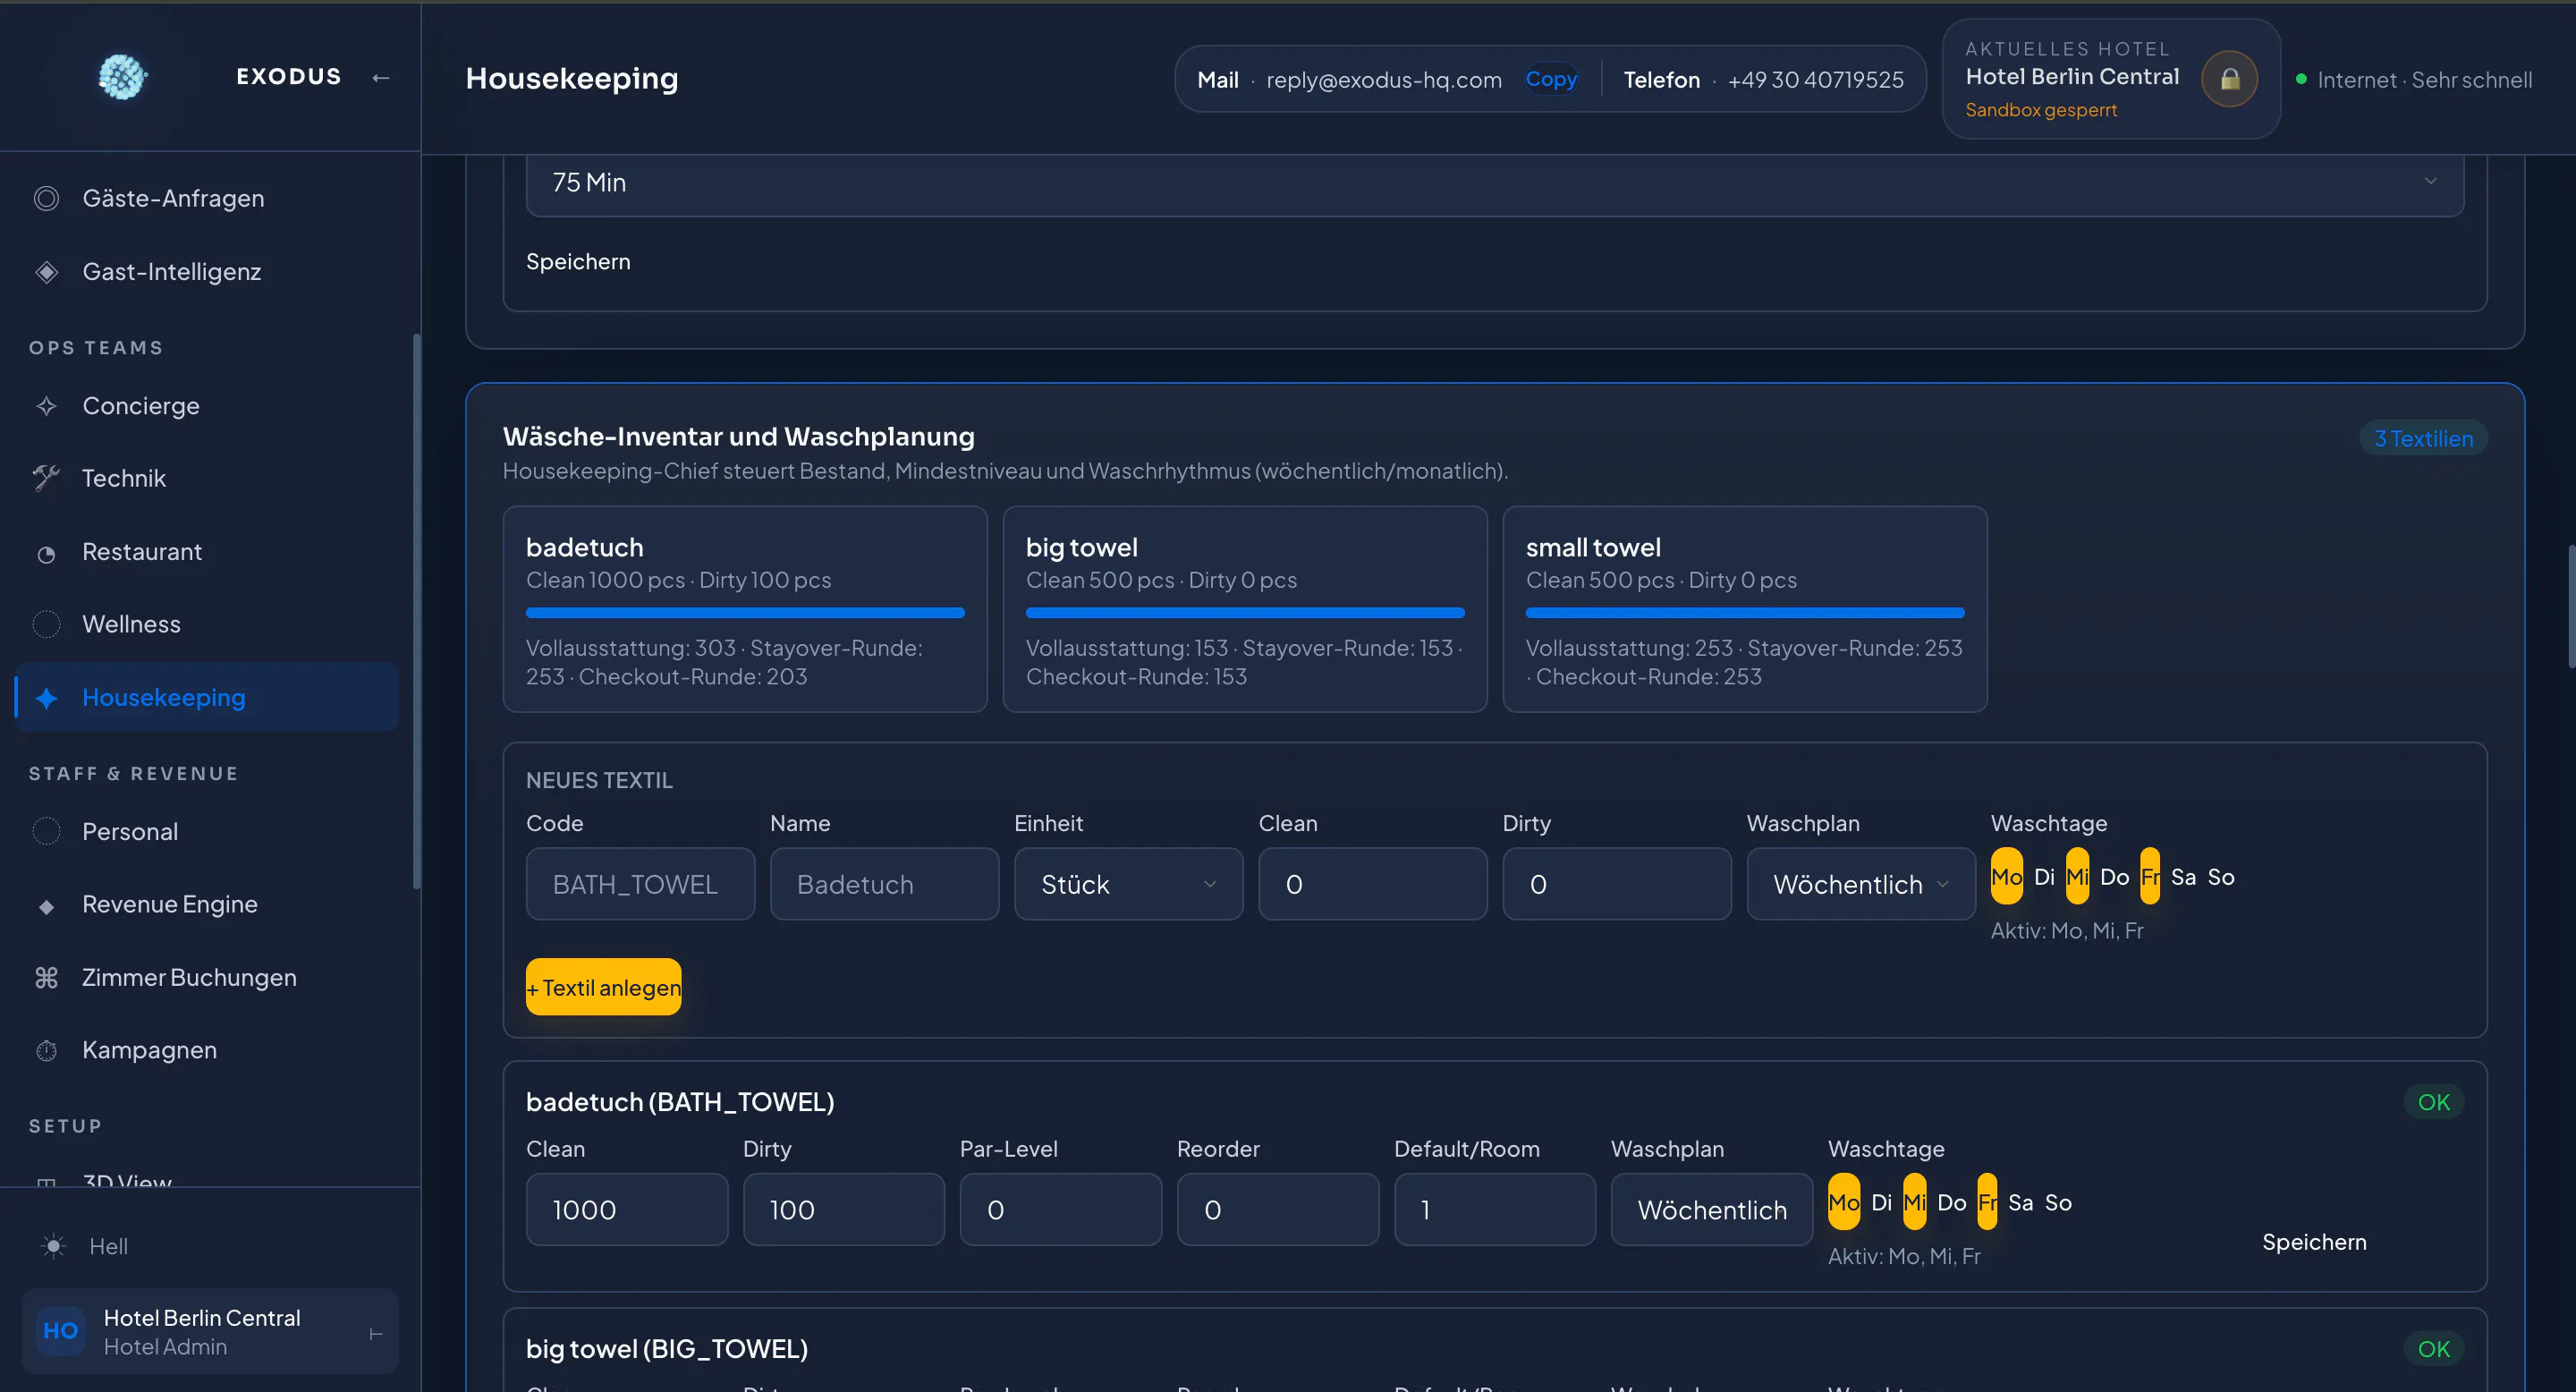Click the Concierge star icon
The width and height of the screenshot is (2576, 1392).
tap(46, 406)
